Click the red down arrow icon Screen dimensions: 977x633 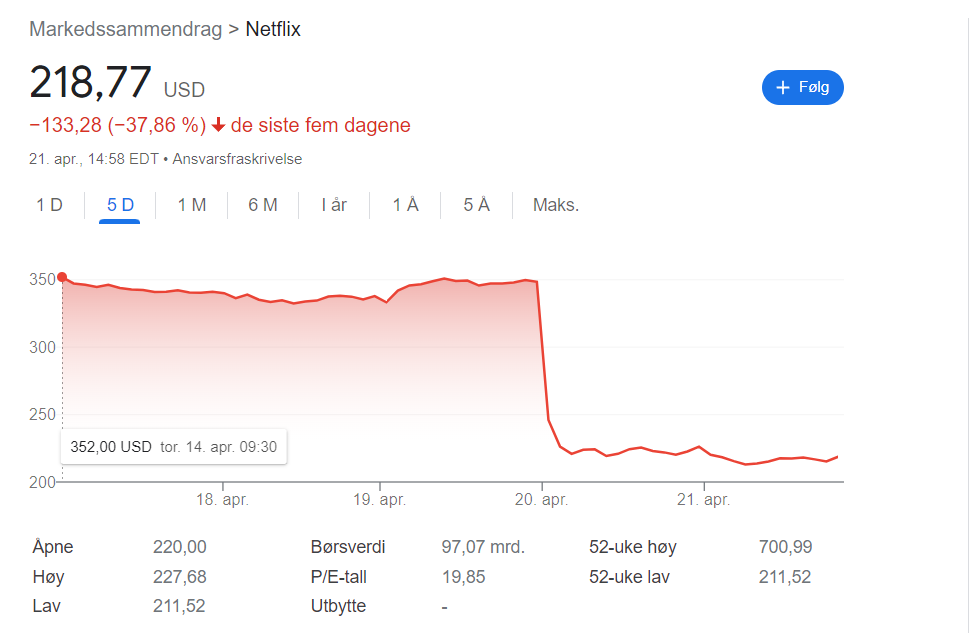point(218,126)
